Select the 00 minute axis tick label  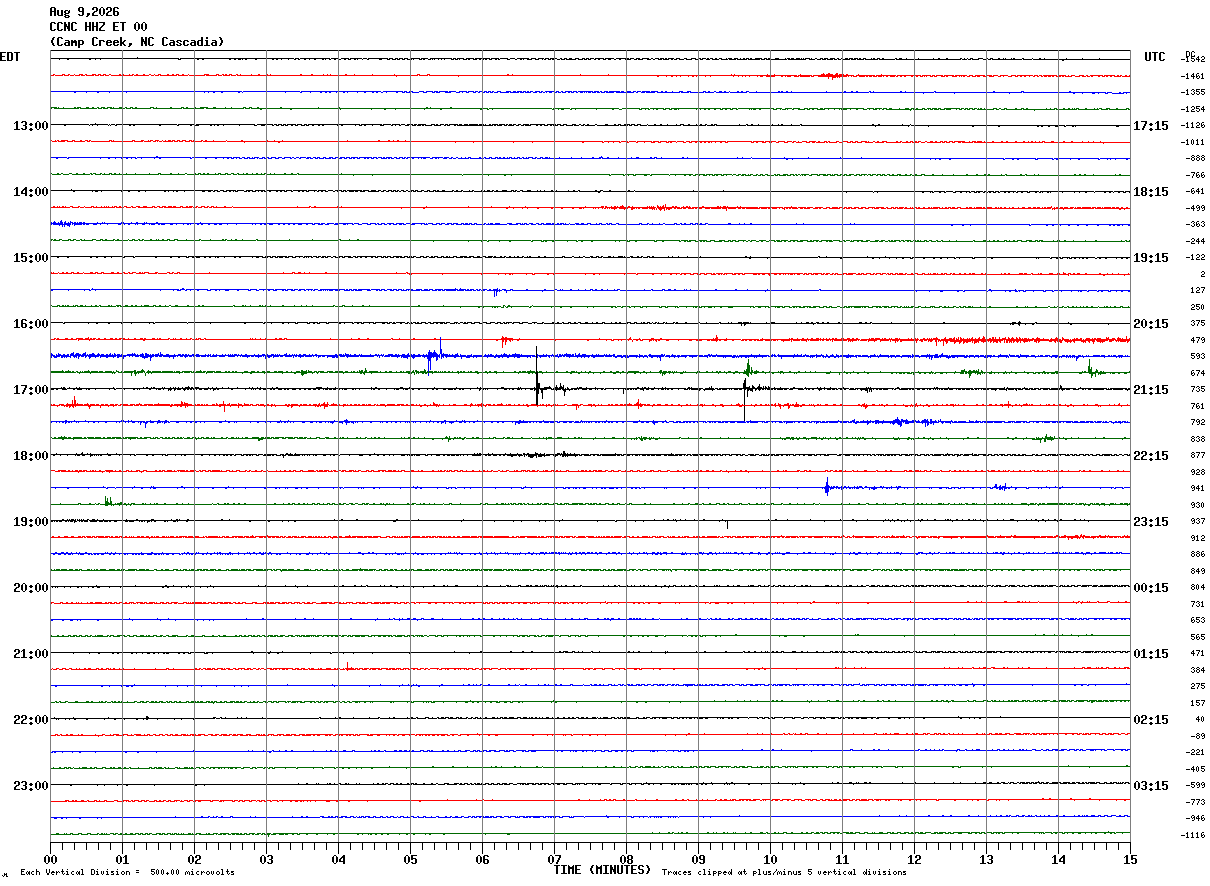point(50,859)
